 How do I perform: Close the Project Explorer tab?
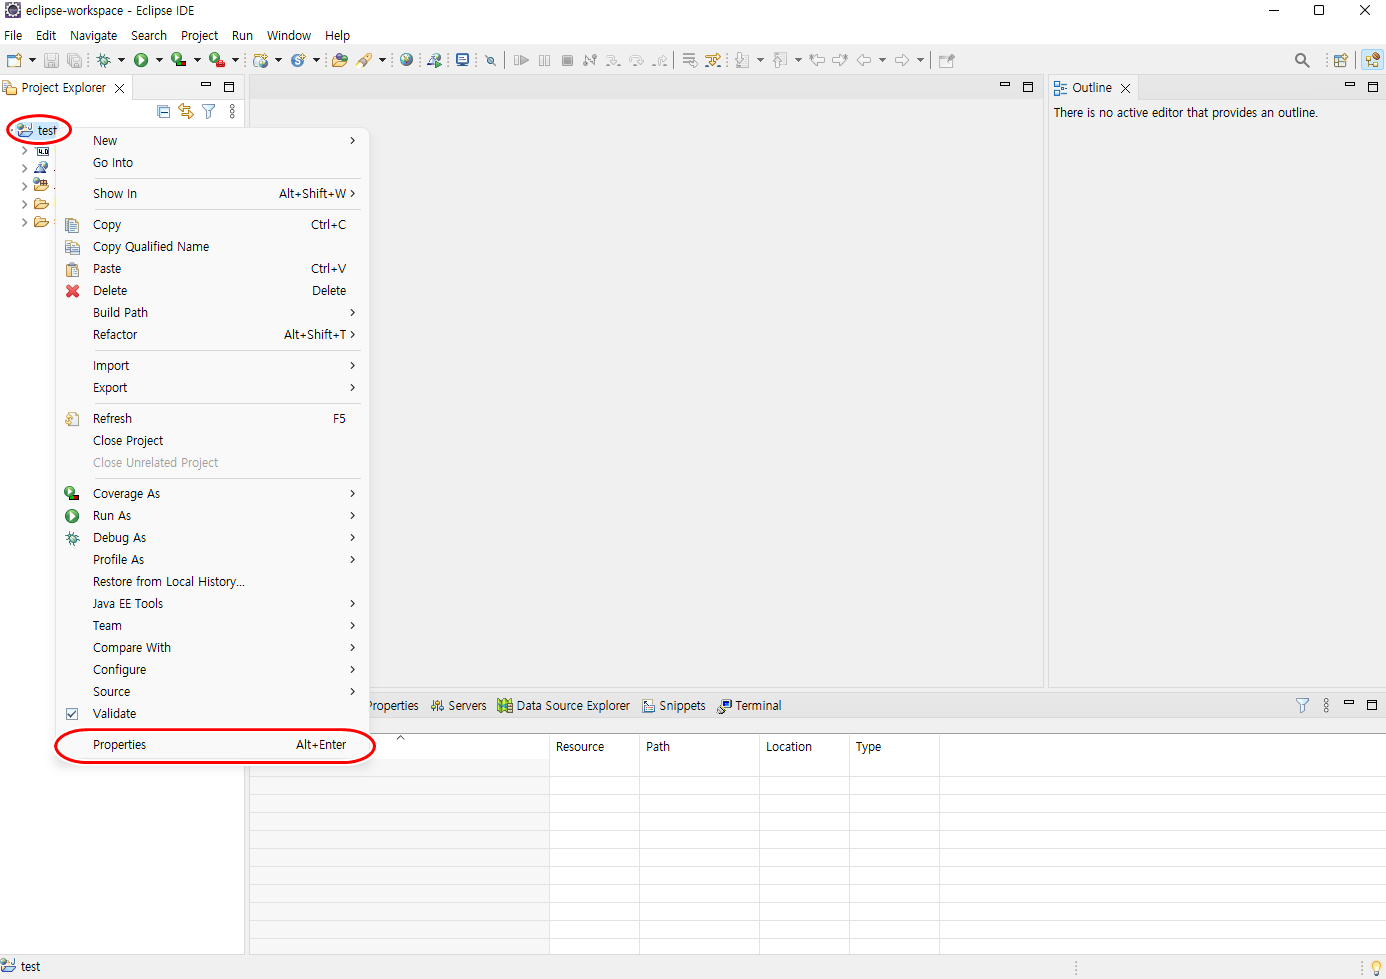tap(120, 88)
